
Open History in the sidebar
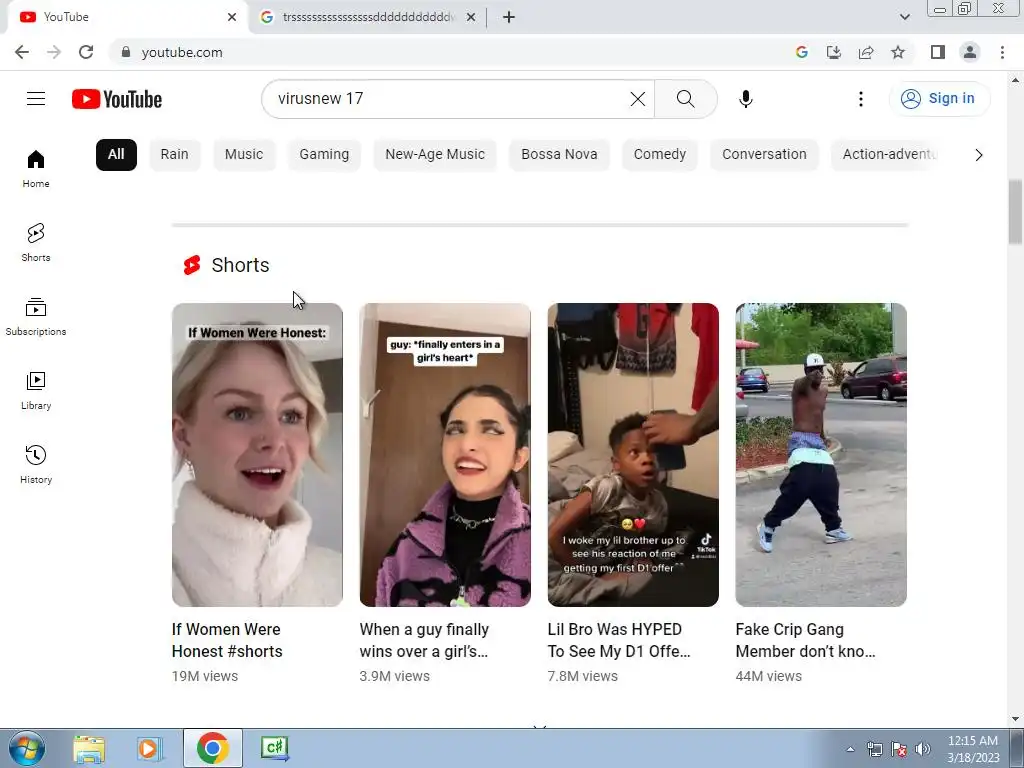pos(36,464)
